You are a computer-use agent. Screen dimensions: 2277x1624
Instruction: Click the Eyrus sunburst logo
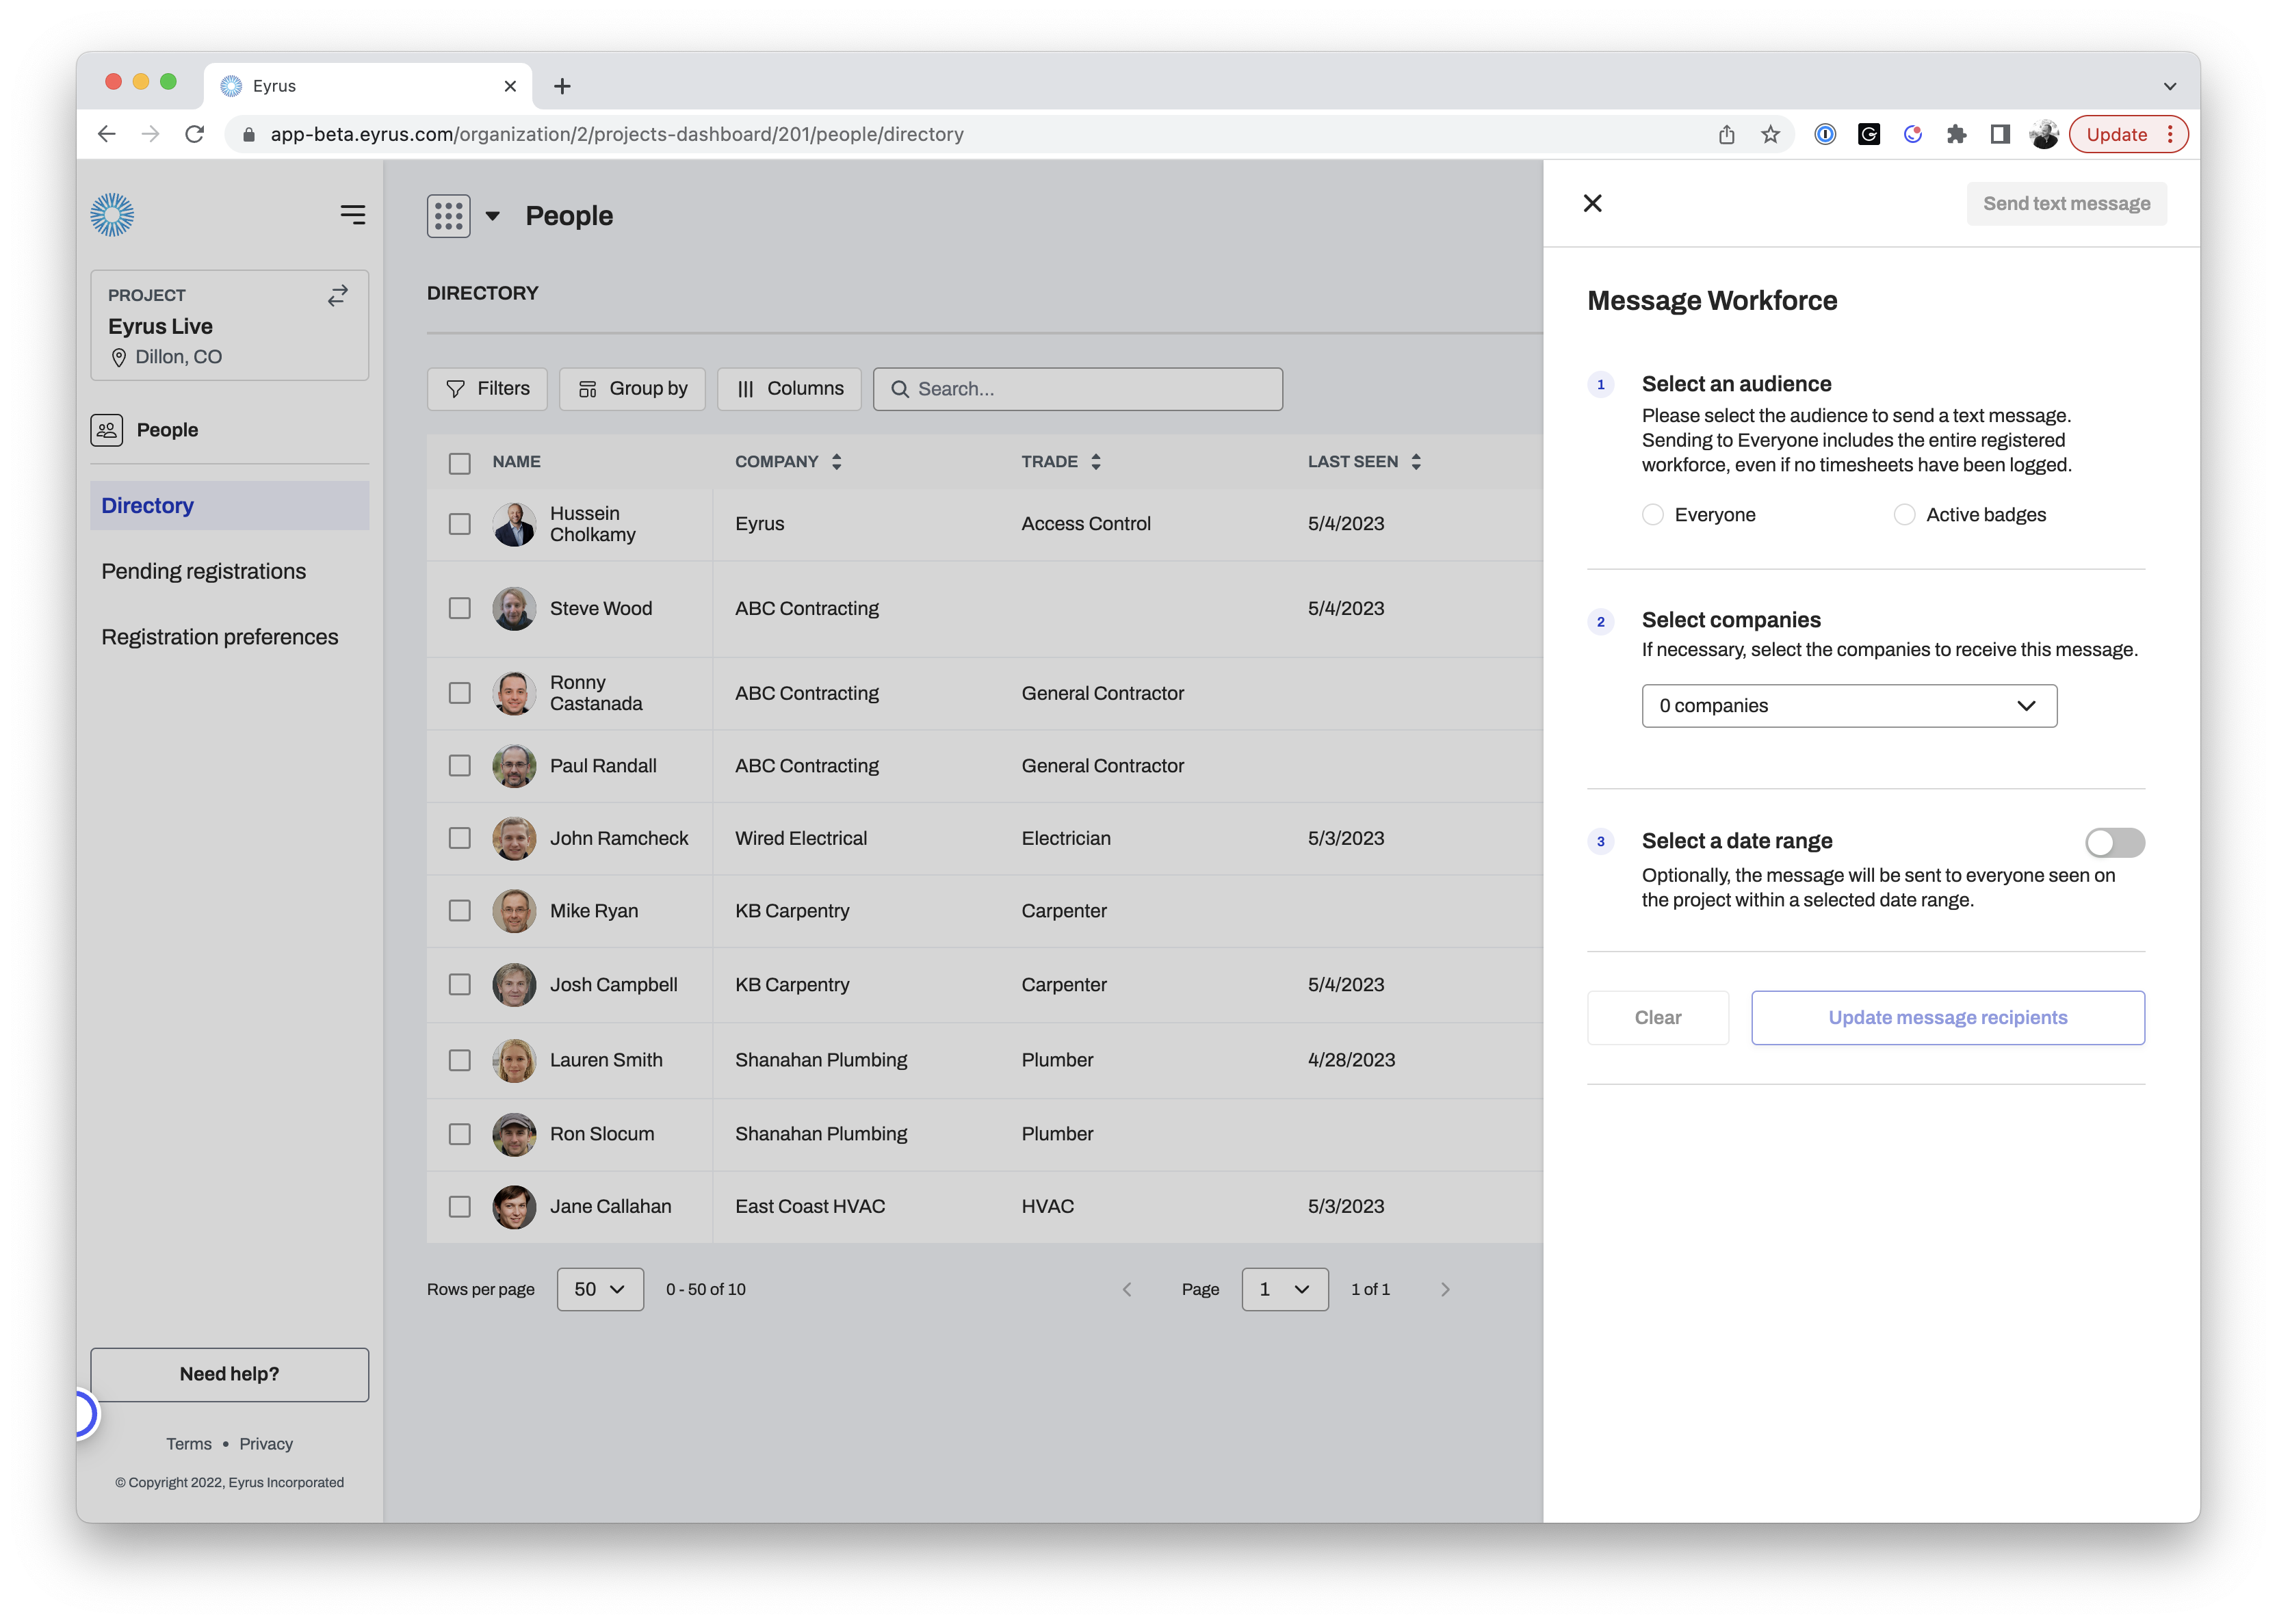point(112,214)
